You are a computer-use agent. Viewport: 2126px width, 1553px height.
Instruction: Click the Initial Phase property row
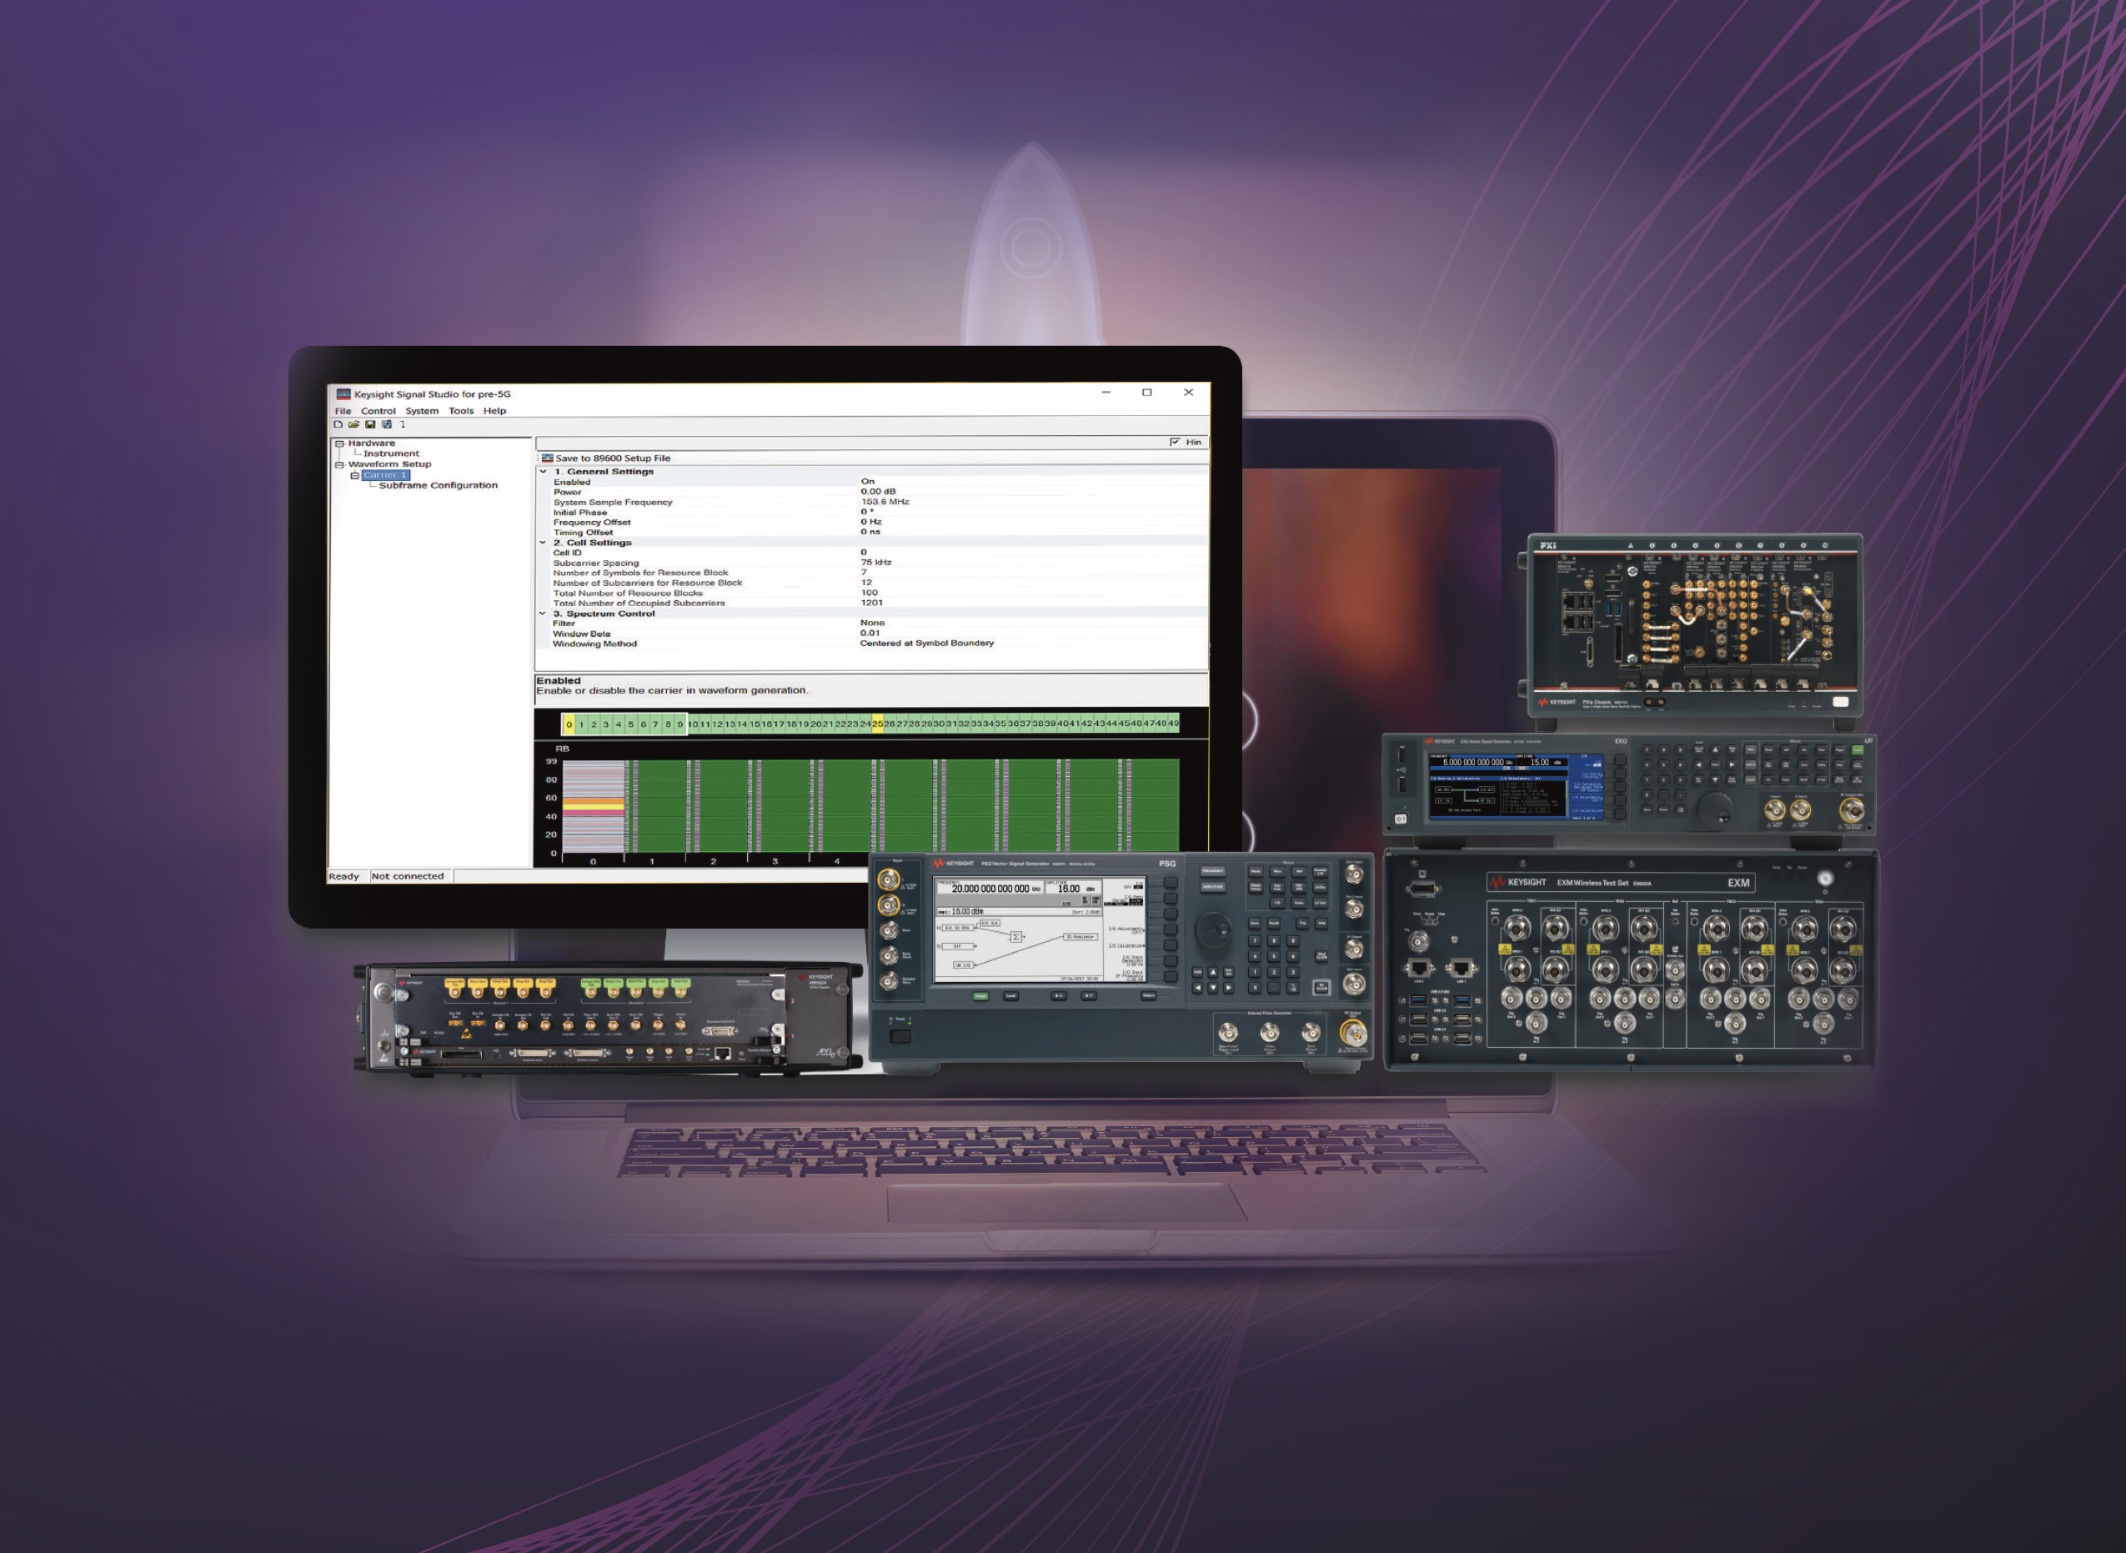click(871, 512)
